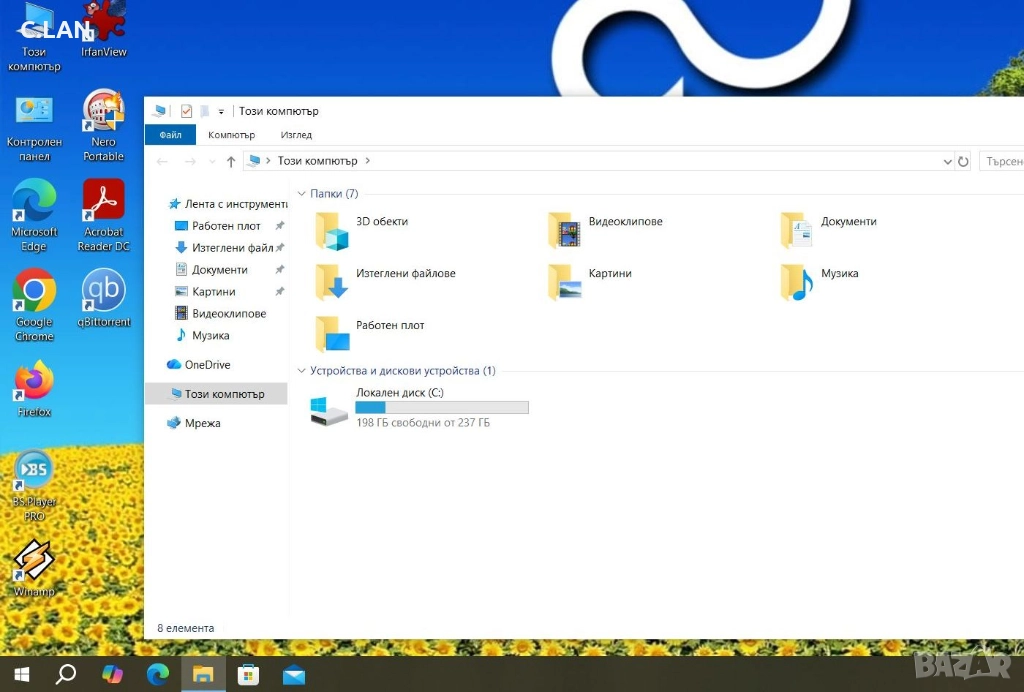Viewport: 1024px width, 692px height.
Task: Click the C: drive usage bar
Action: 442,408
